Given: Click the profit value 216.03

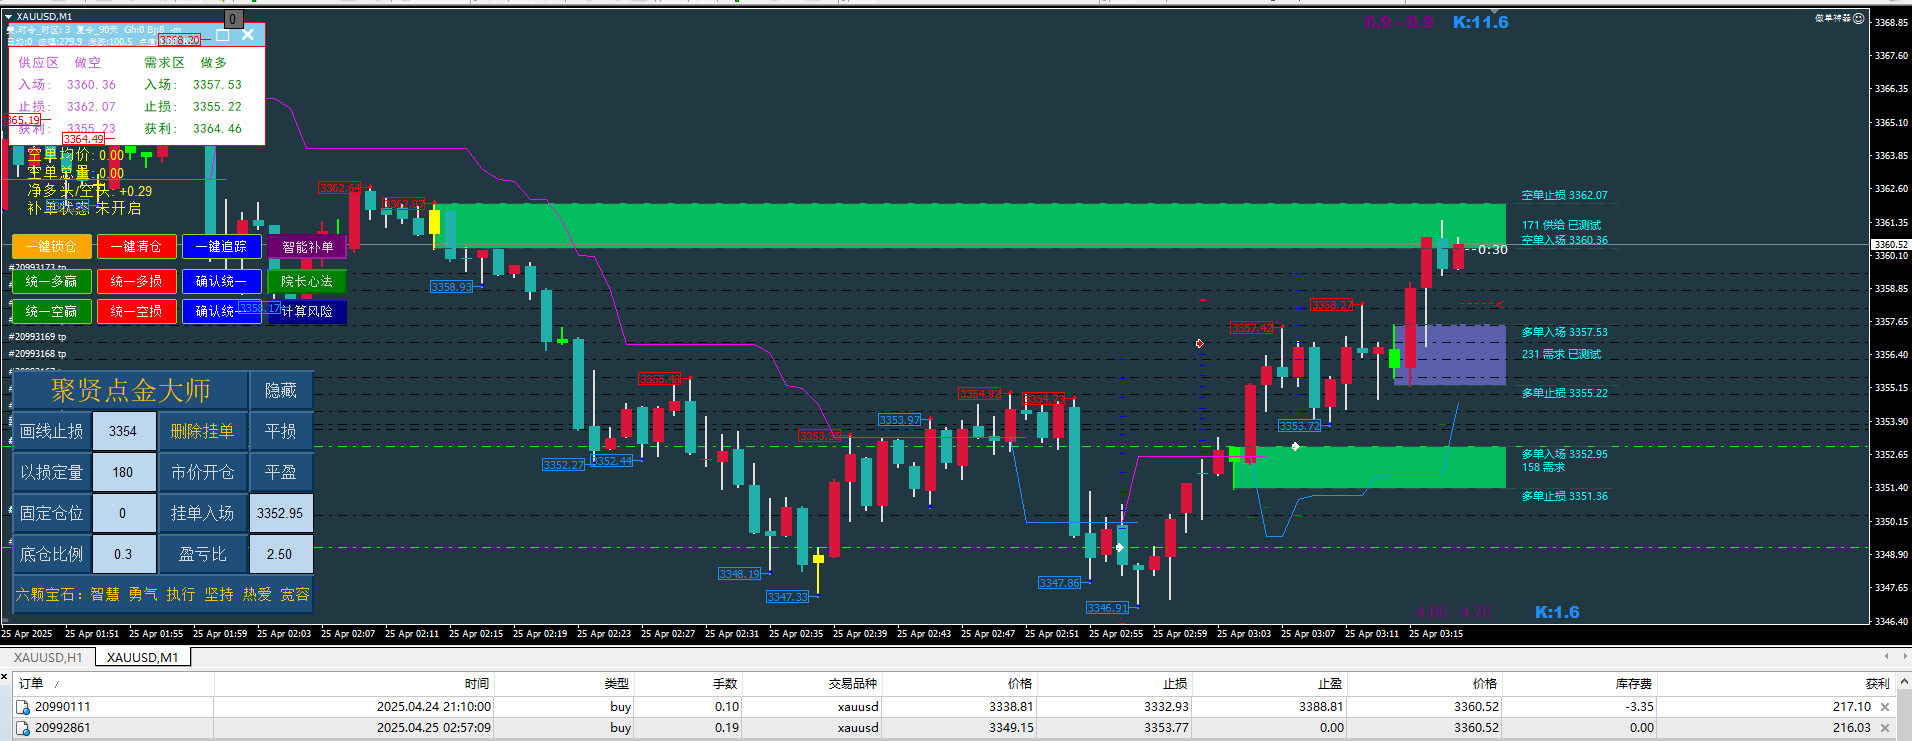Looking at the screenshot, I should point(1851,728).
